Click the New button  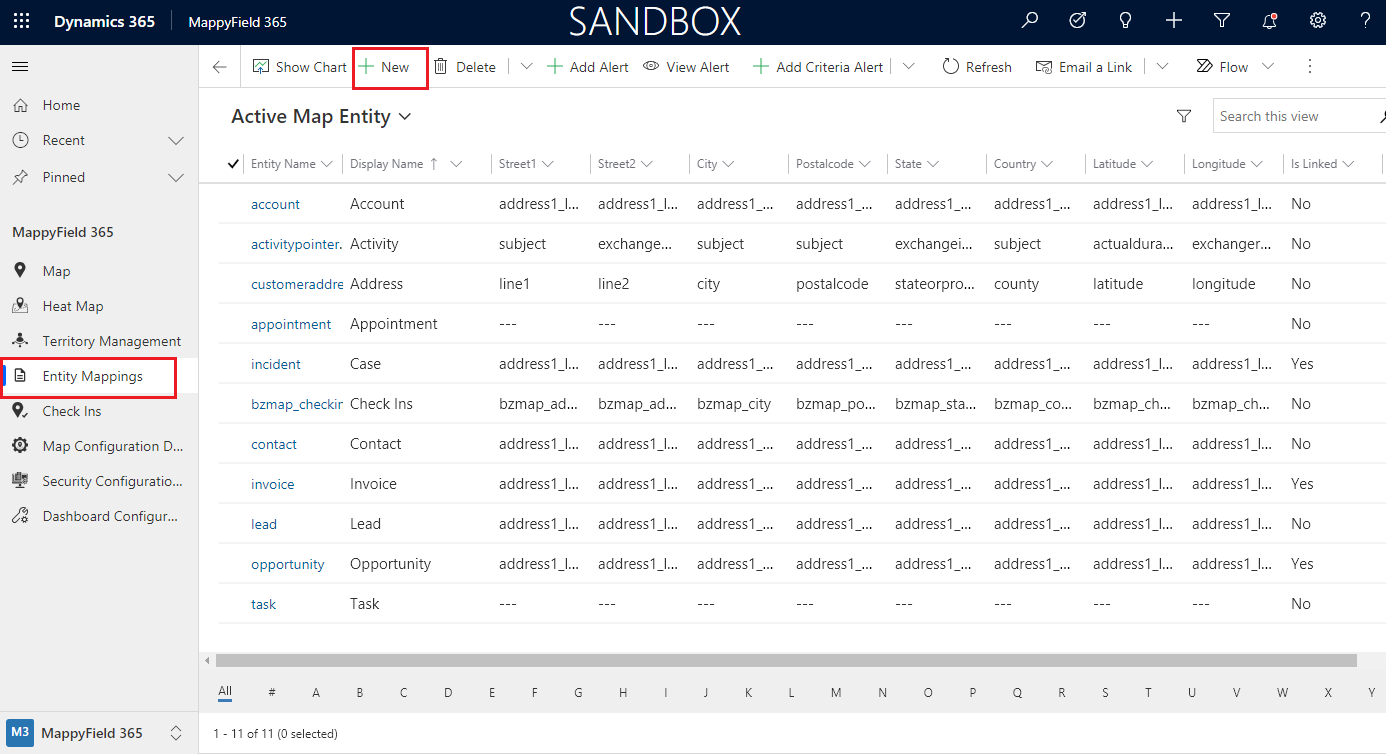click(385, 67)
